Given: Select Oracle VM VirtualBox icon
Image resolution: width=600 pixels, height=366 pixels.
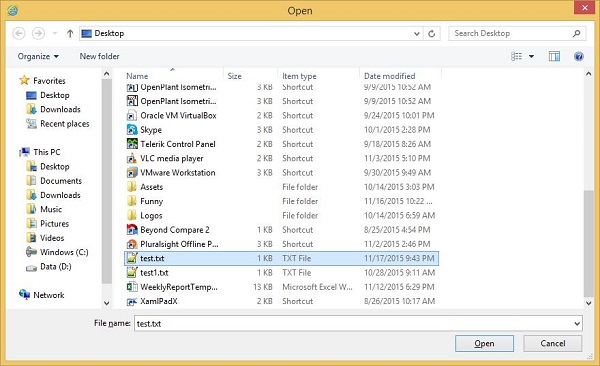Looking at the screenshot, I should 132,115.
